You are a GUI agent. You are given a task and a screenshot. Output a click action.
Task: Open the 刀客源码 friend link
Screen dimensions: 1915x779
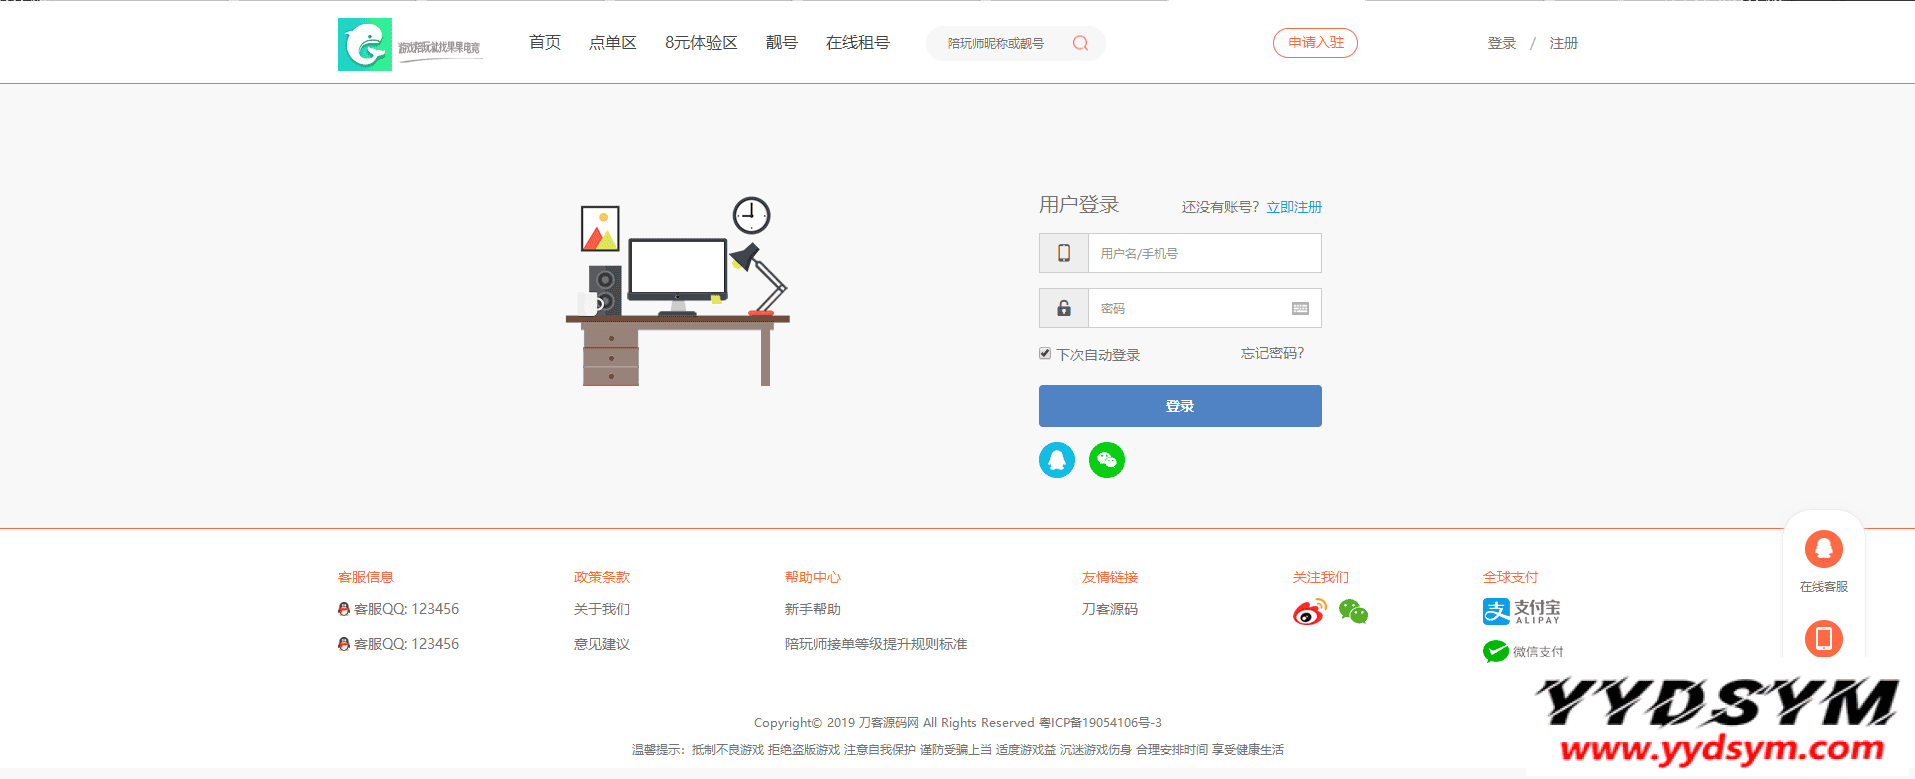click(x=1110, y=609)
